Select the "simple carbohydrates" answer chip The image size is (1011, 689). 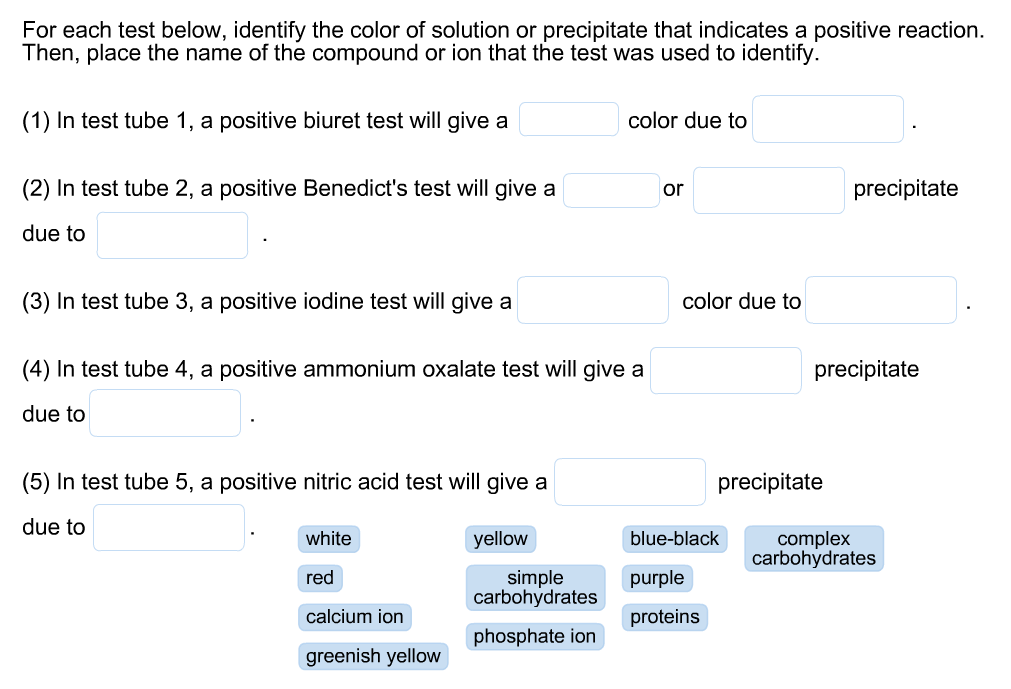coord(535,587)
